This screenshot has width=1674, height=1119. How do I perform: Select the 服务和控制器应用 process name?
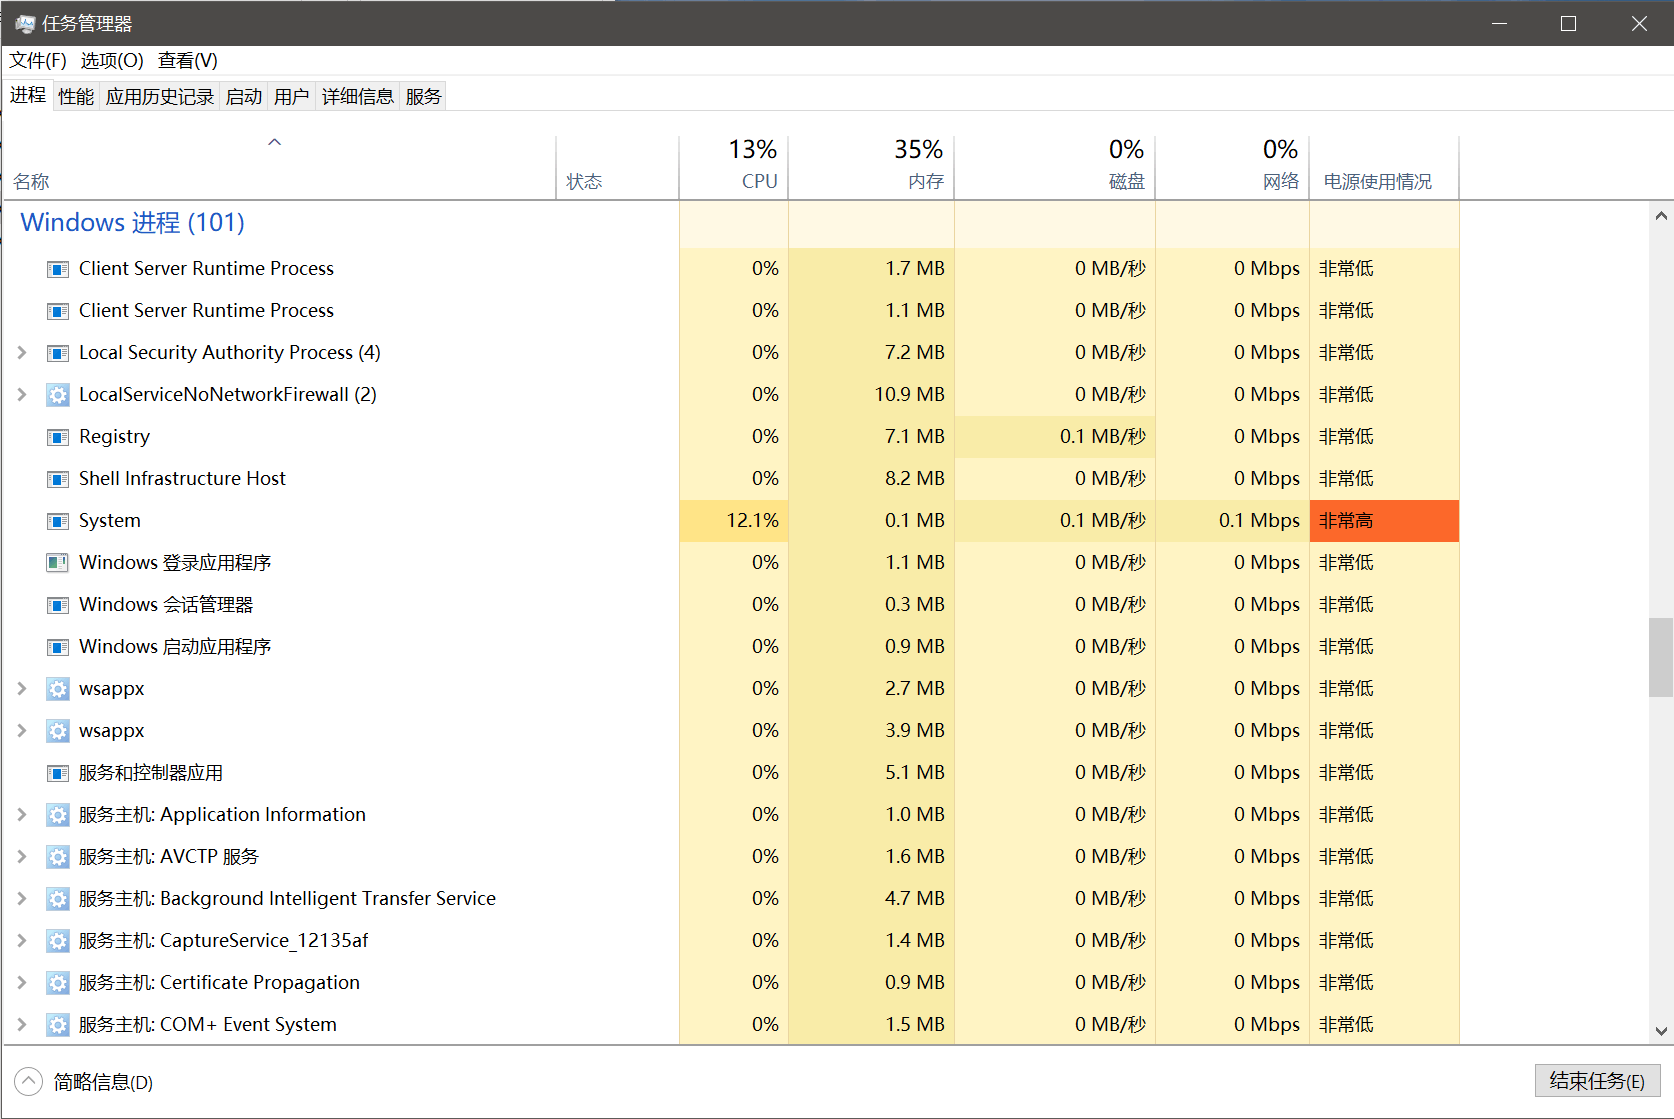pyautogui.click(x=151, y=773)
